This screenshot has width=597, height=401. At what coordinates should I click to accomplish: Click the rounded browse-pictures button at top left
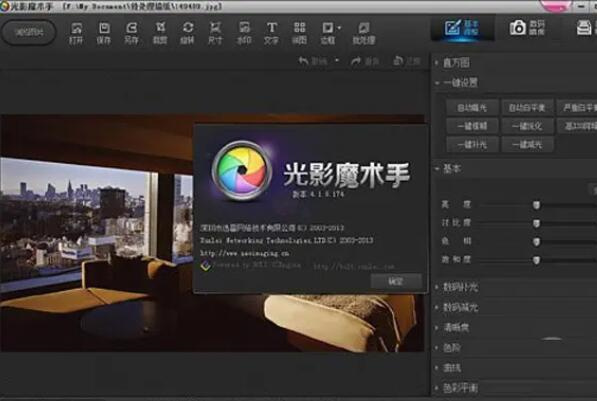[29, 32]
